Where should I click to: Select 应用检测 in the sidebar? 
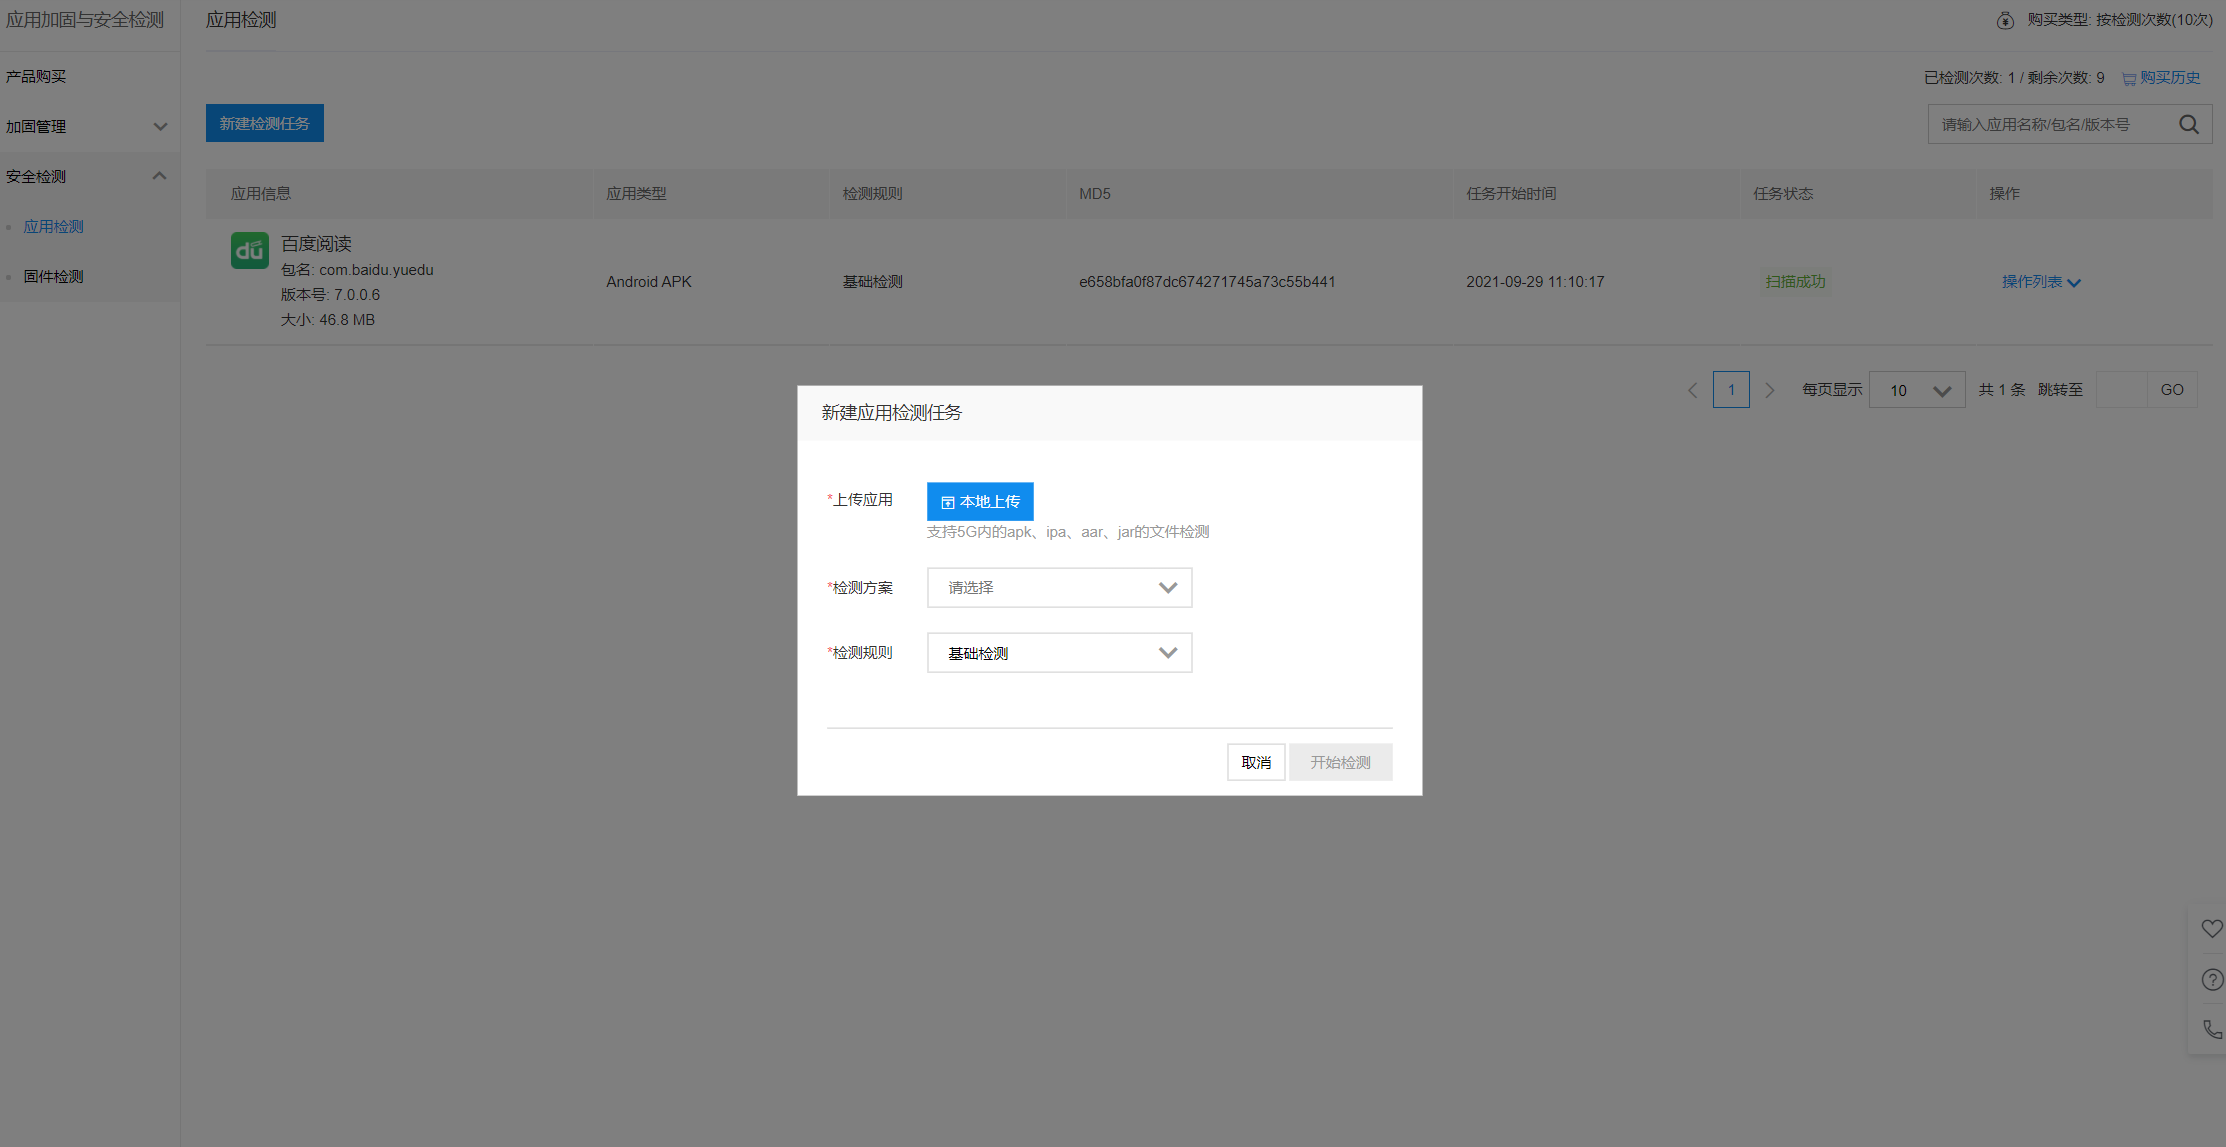pyautogui.click(x=54, y=227)
